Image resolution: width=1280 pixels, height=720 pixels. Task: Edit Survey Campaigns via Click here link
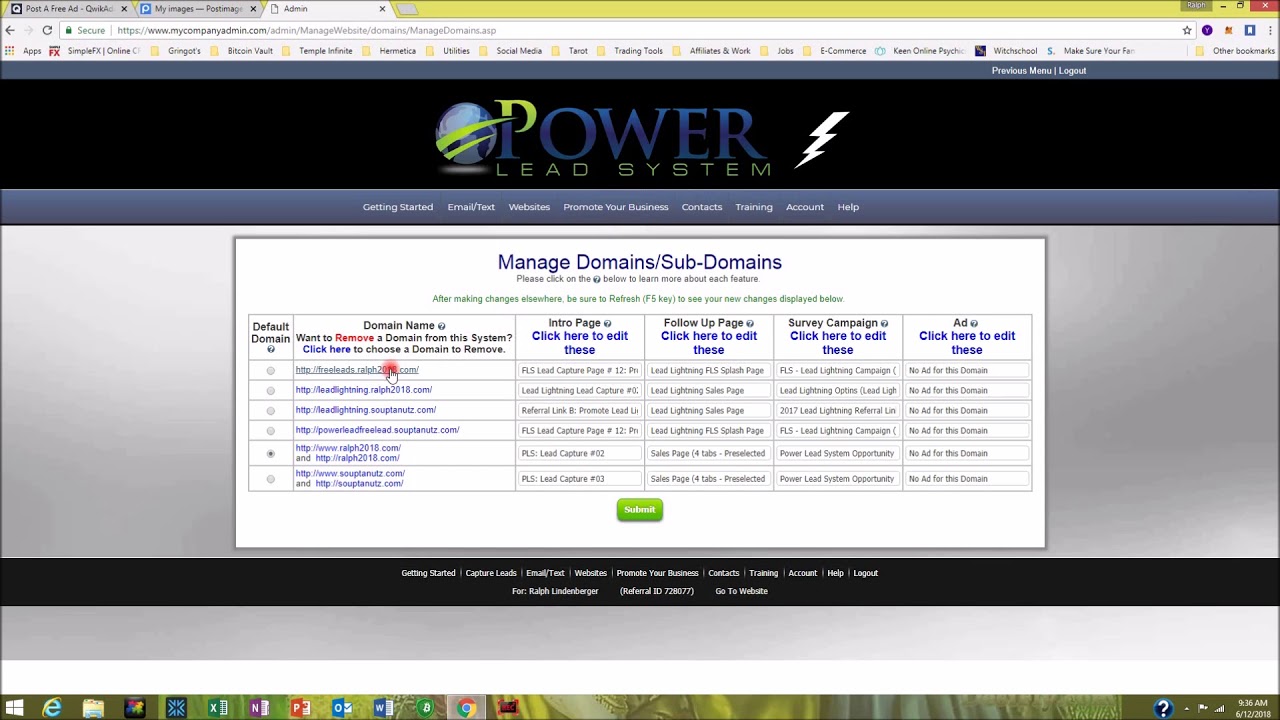(x=838, y=343)
